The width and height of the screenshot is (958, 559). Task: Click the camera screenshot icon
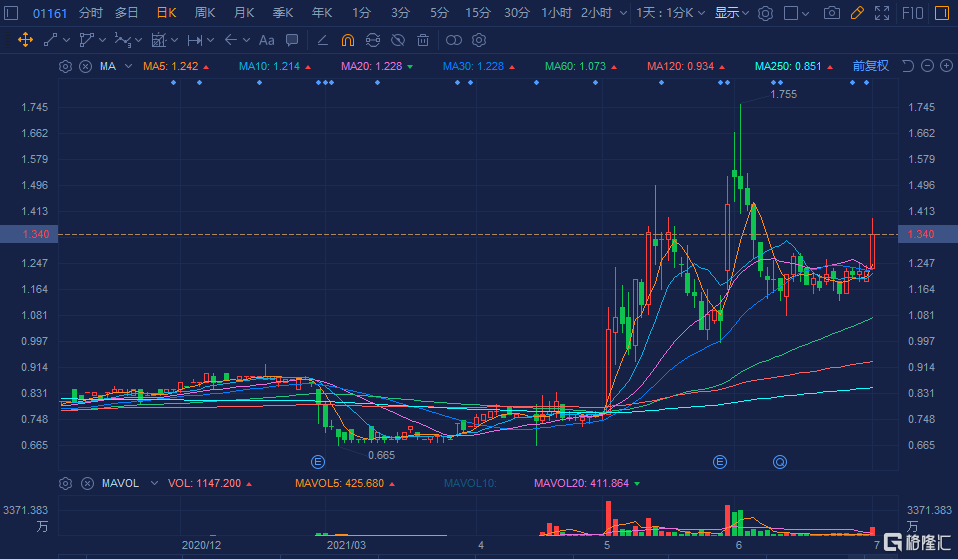point(831,13)
